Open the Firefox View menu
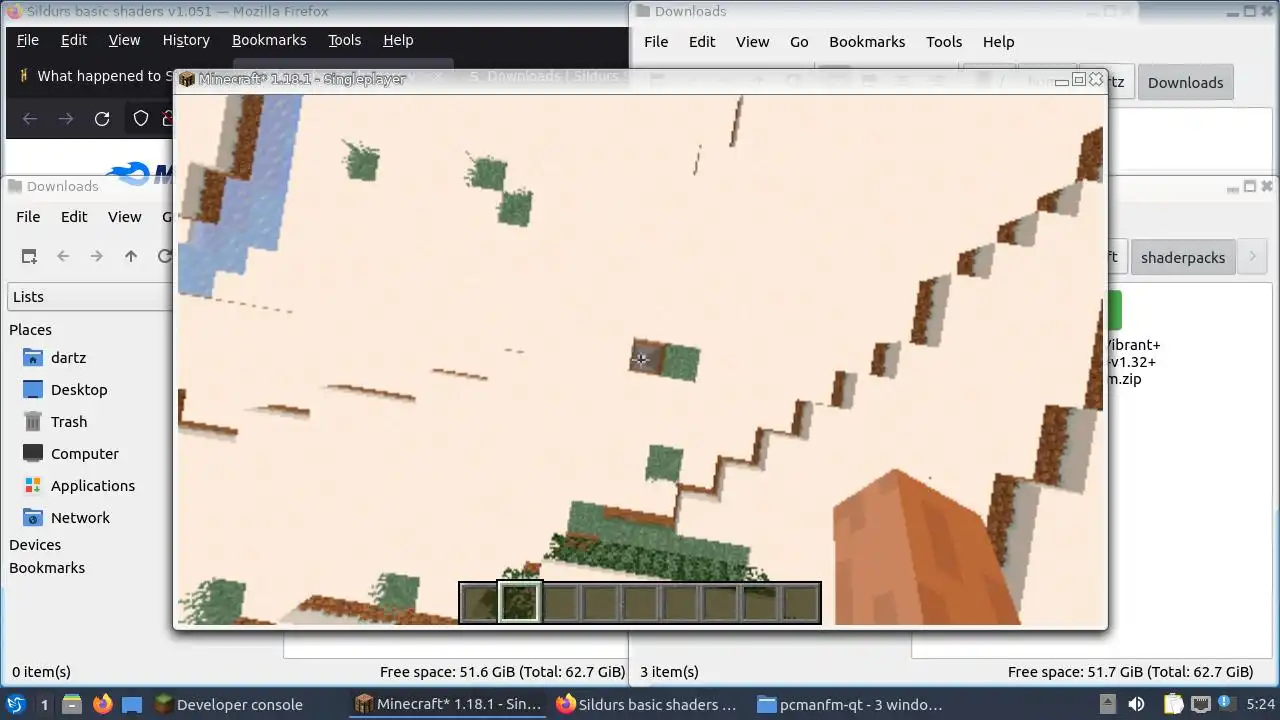This screenshot has height=720, width=1280. pos(124,40)
